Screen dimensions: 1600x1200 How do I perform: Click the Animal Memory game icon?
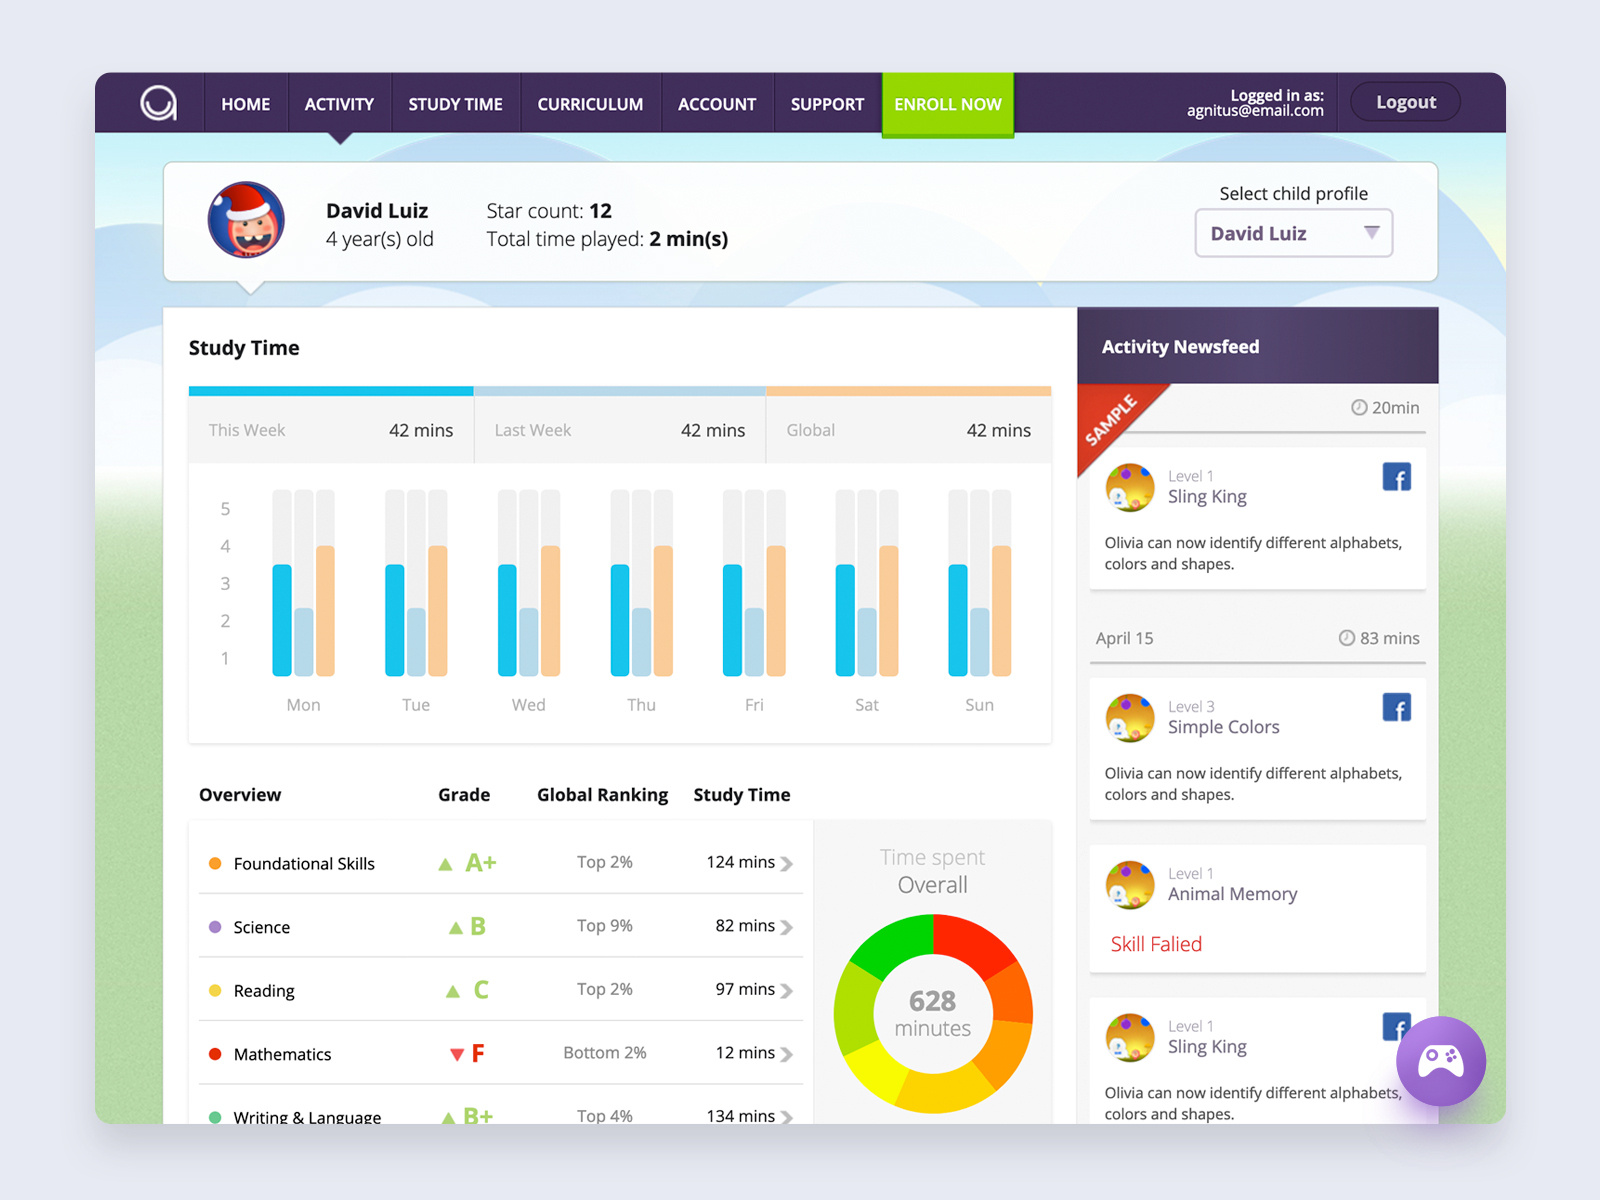pos(1130,885)
